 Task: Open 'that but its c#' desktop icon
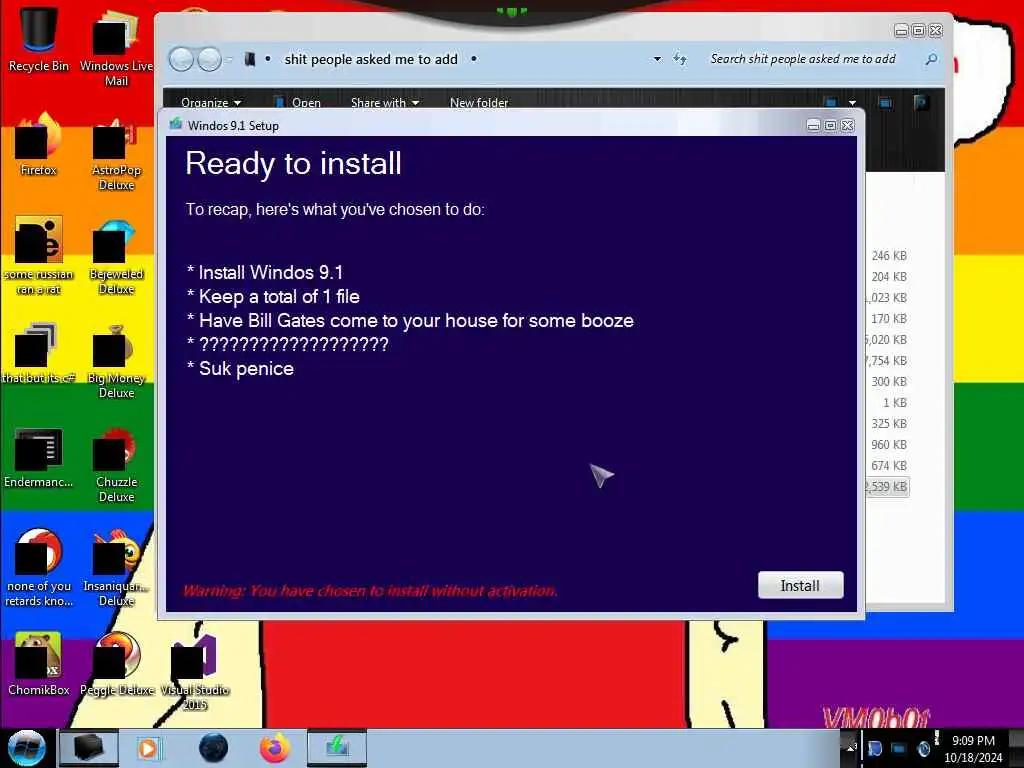point(39,353)
